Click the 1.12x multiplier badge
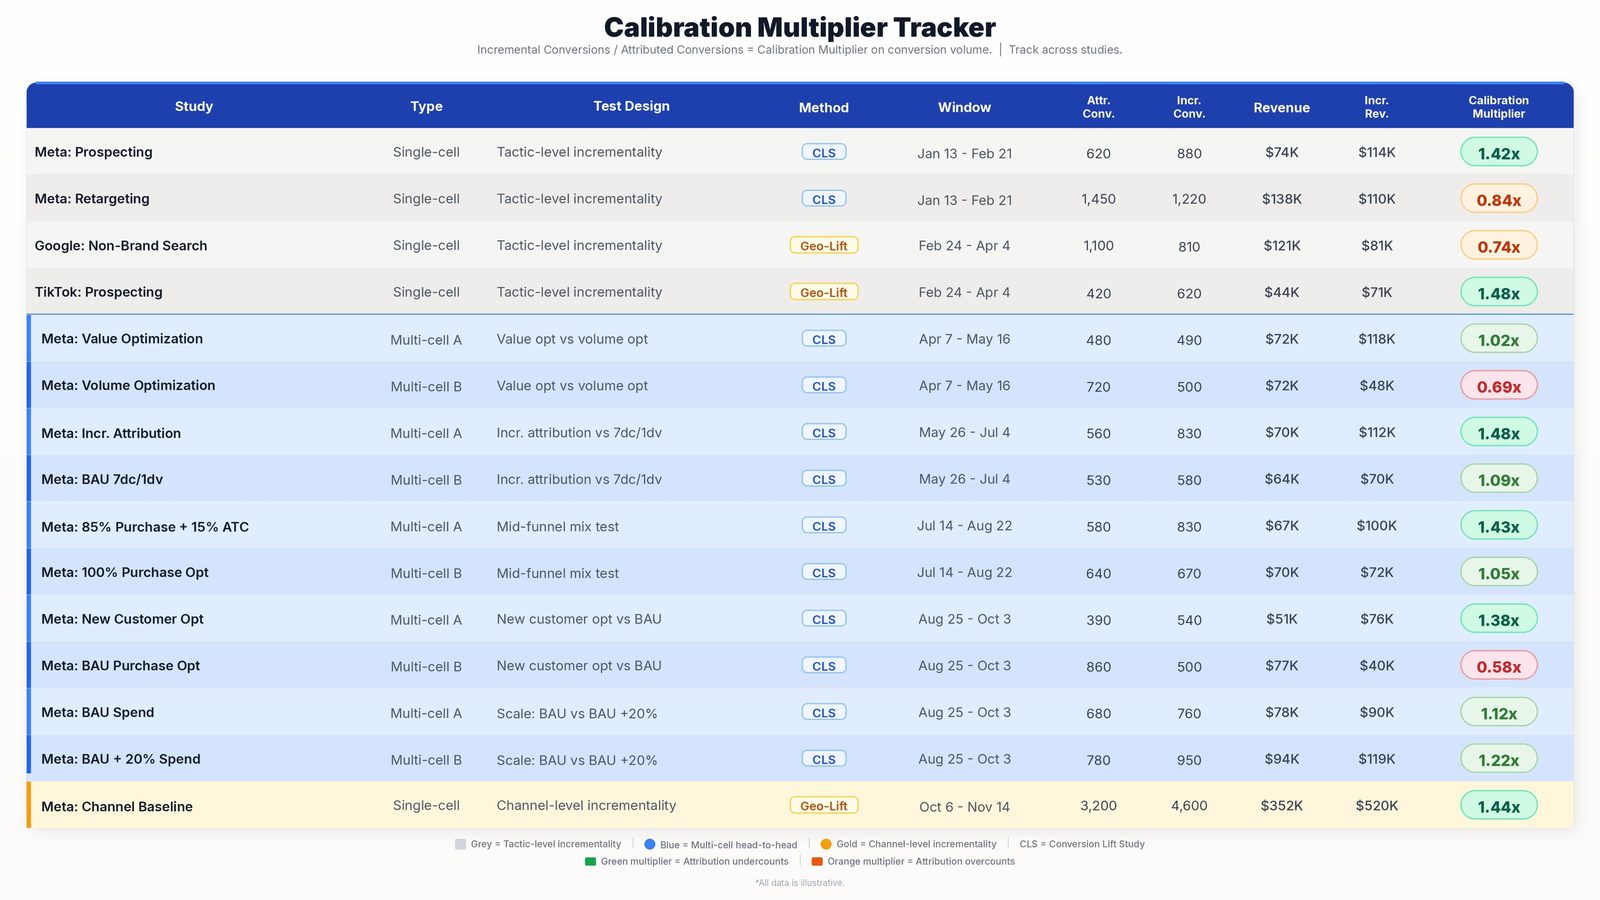 [1498, 712]
